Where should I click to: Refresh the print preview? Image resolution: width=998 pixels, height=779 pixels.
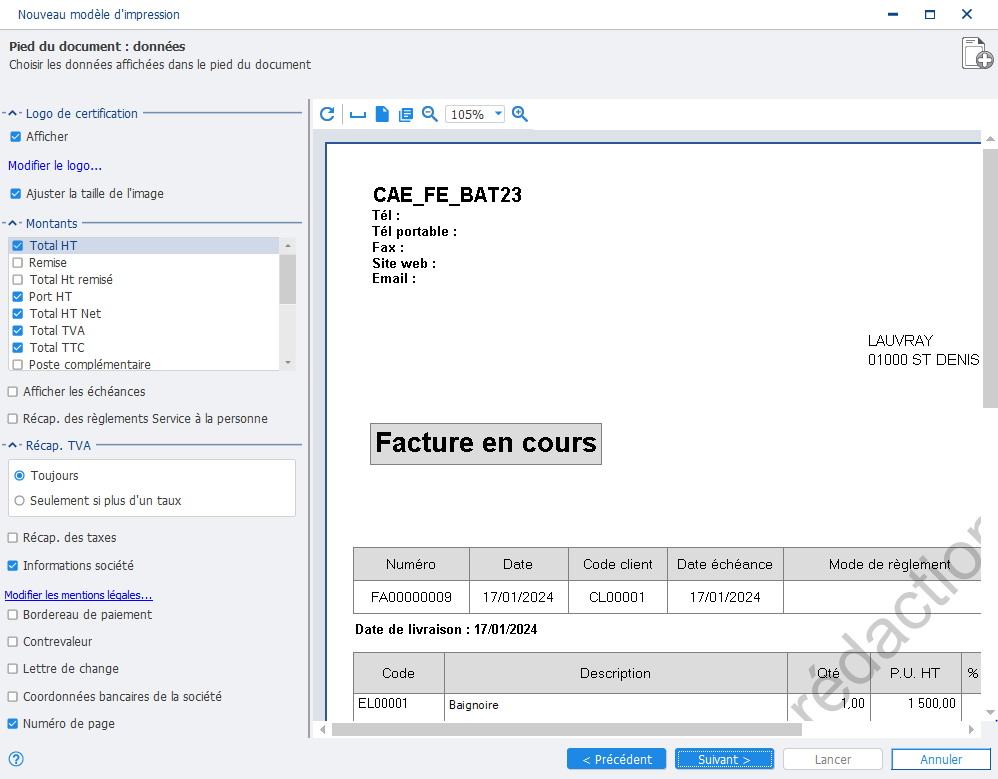[x=327, y=114]
